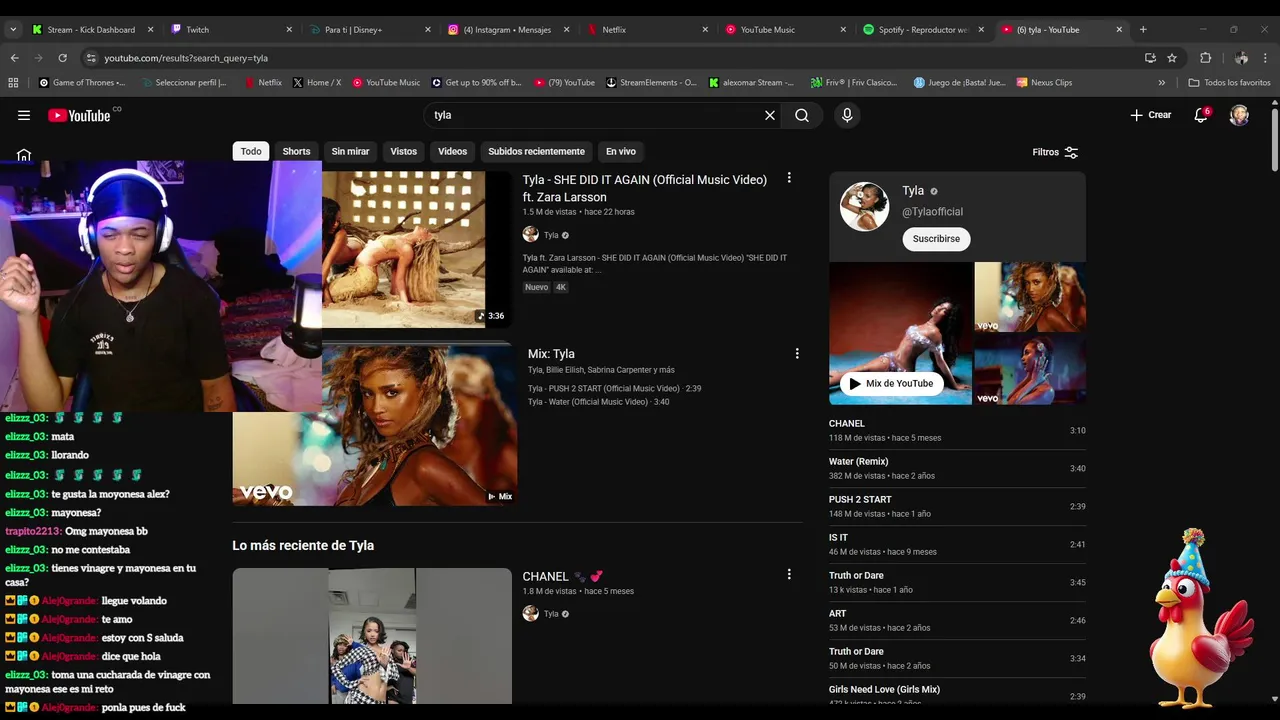
Task: Switch to the Para ti | Disney+ tab
Action: (x=370, y=30)
